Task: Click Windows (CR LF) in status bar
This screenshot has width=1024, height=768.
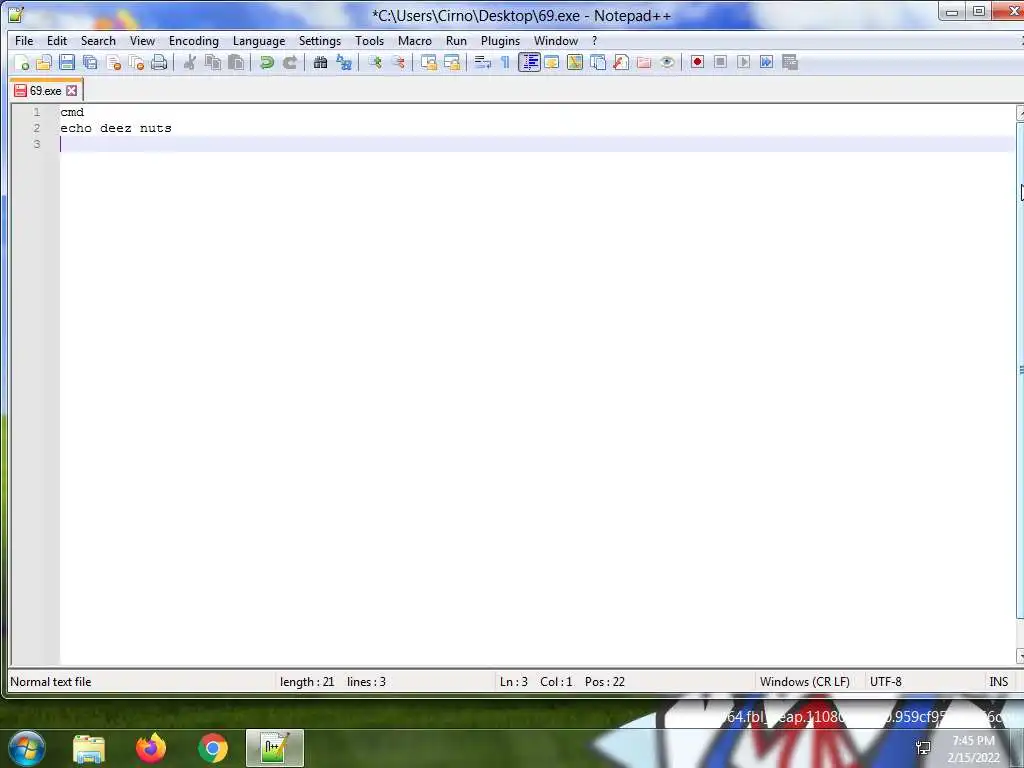Action: (805, 682)
